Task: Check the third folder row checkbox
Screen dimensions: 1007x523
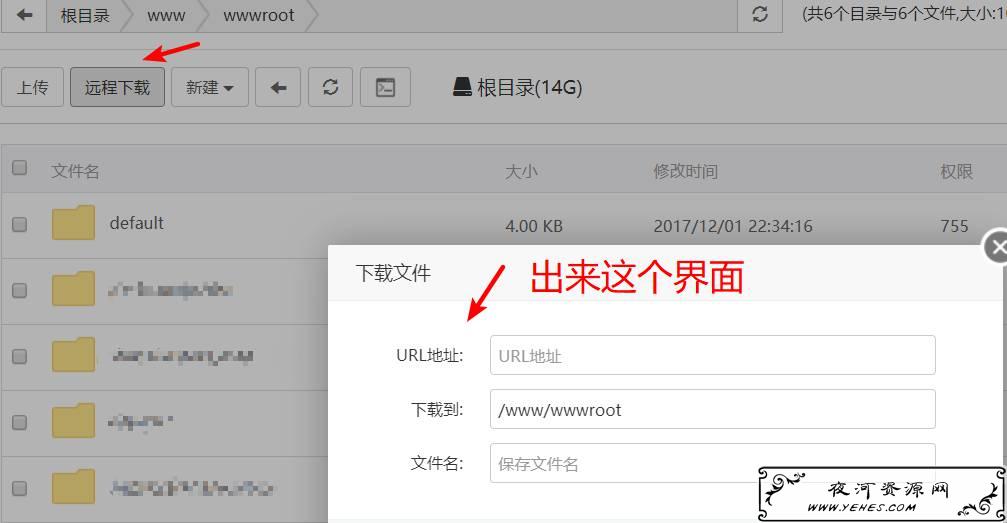Action: tap(20, 357)
